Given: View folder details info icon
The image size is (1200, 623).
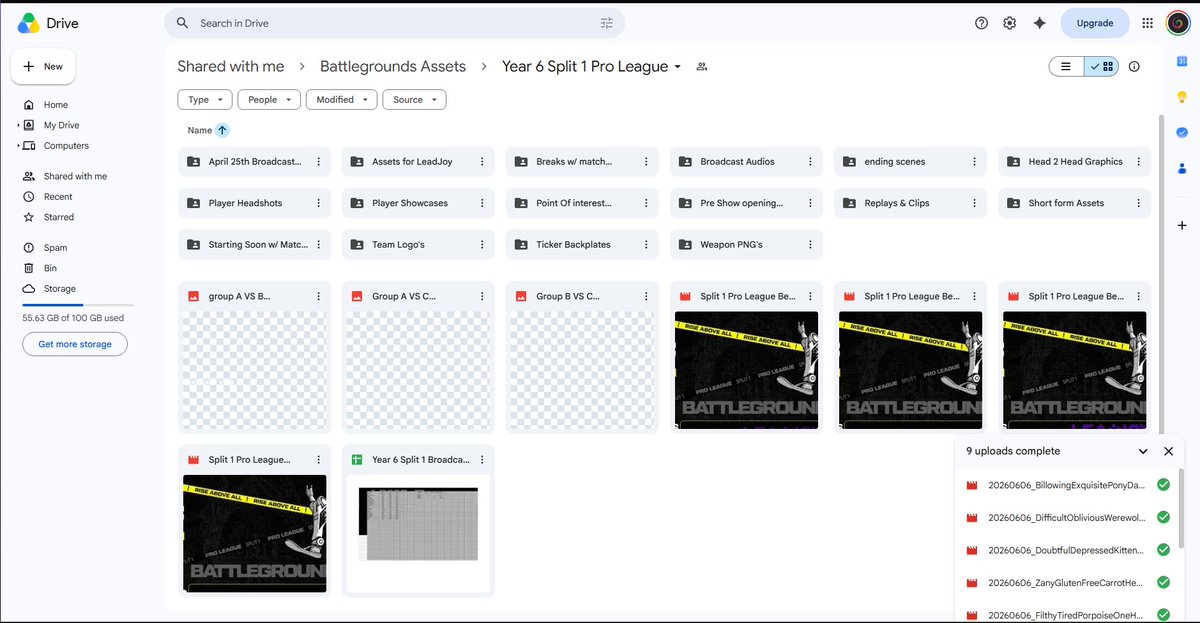Looking at the screenshot, I should 1134,67.
